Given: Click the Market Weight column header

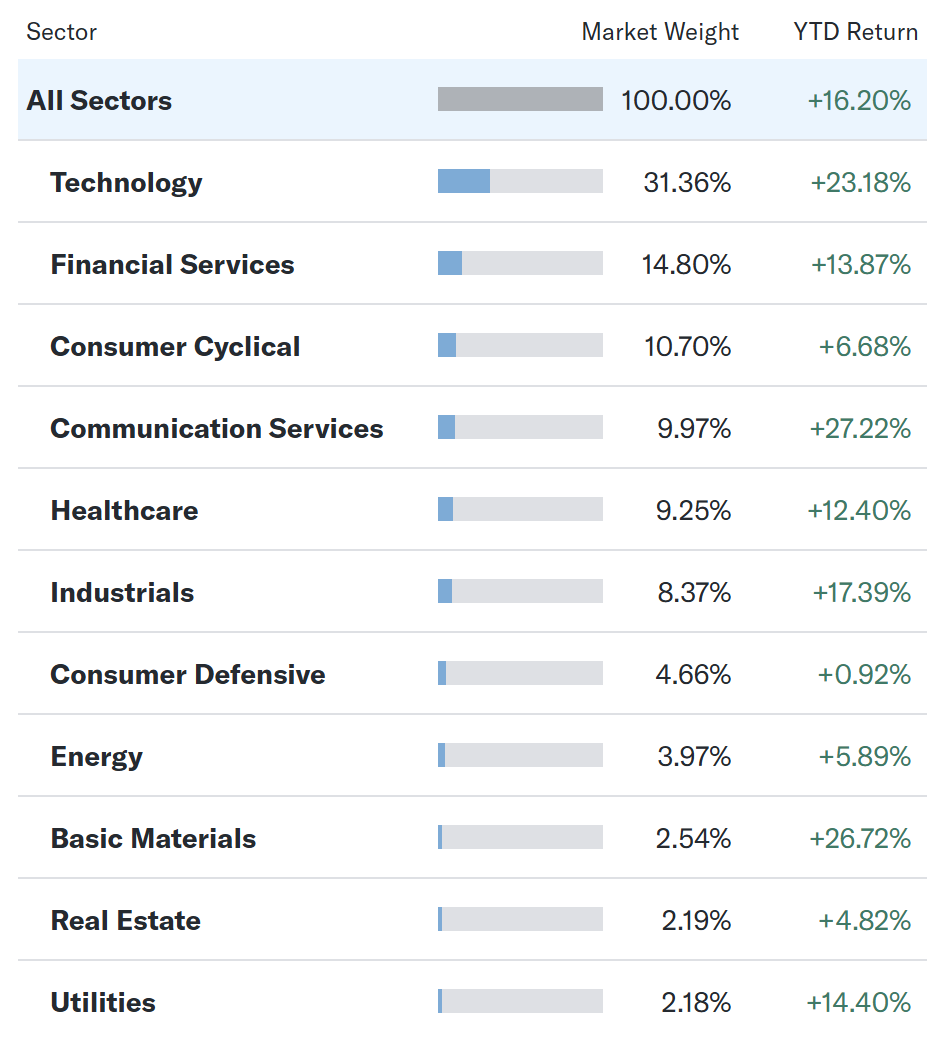Looking at the screenshot, I should point(660,32).
